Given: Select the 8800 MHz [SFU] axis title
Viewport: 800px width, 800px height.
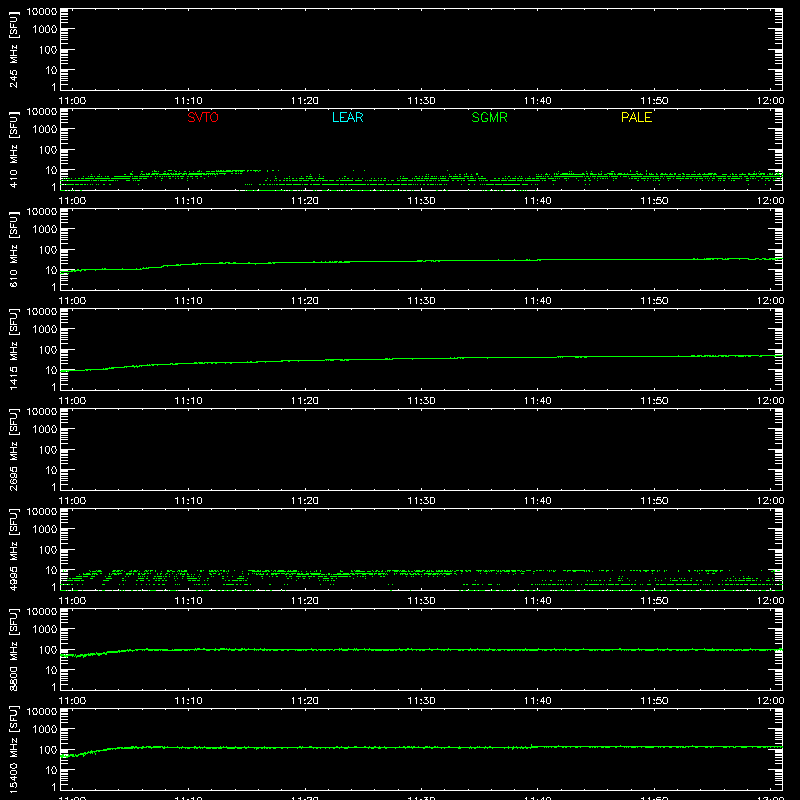Looking at the screenshot, I should (x=13, y=649).
